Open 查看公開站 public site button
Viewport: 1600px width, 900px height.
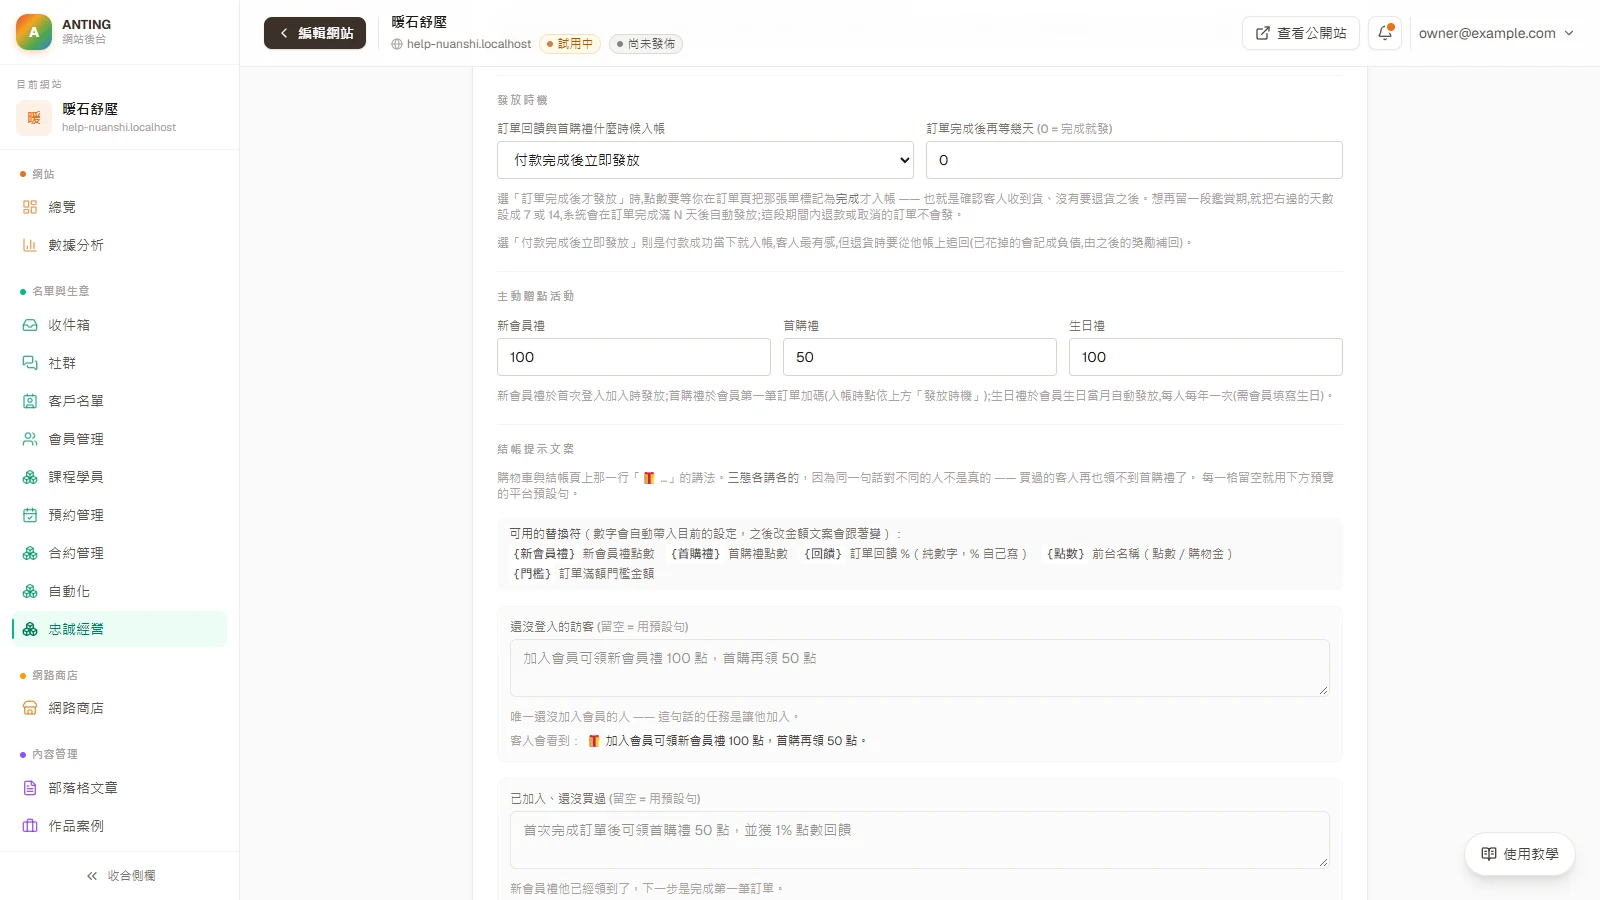1301,33
